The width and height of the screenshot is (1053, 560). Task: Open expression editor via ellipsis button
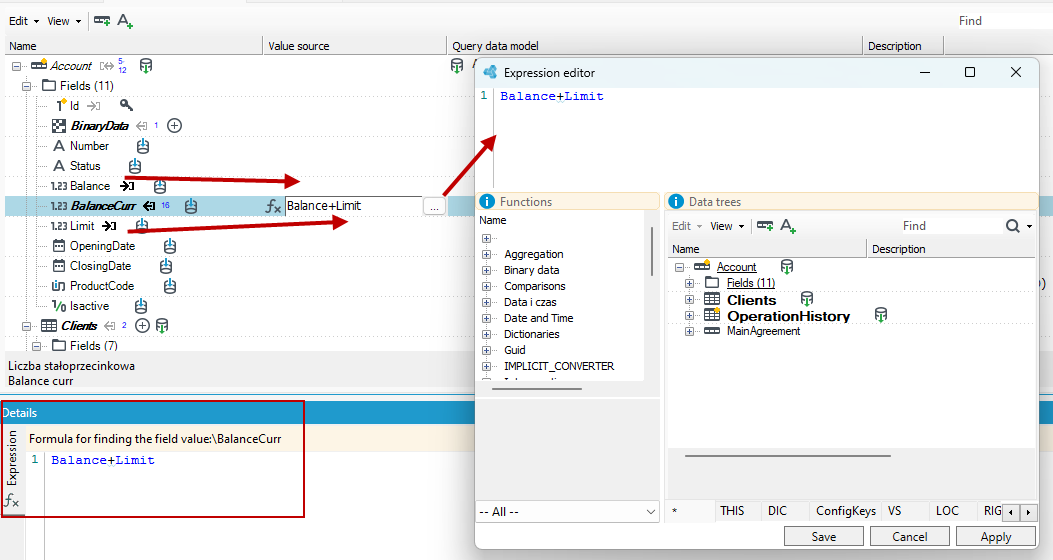pyautogui.click(x=434, y=206)
